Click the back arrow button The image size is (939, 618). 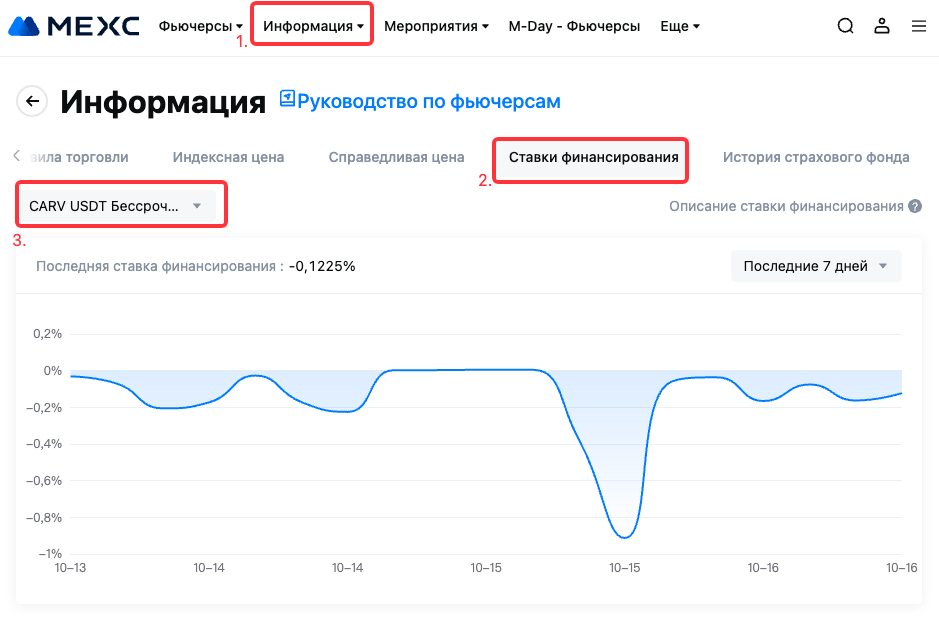point(33,101)
